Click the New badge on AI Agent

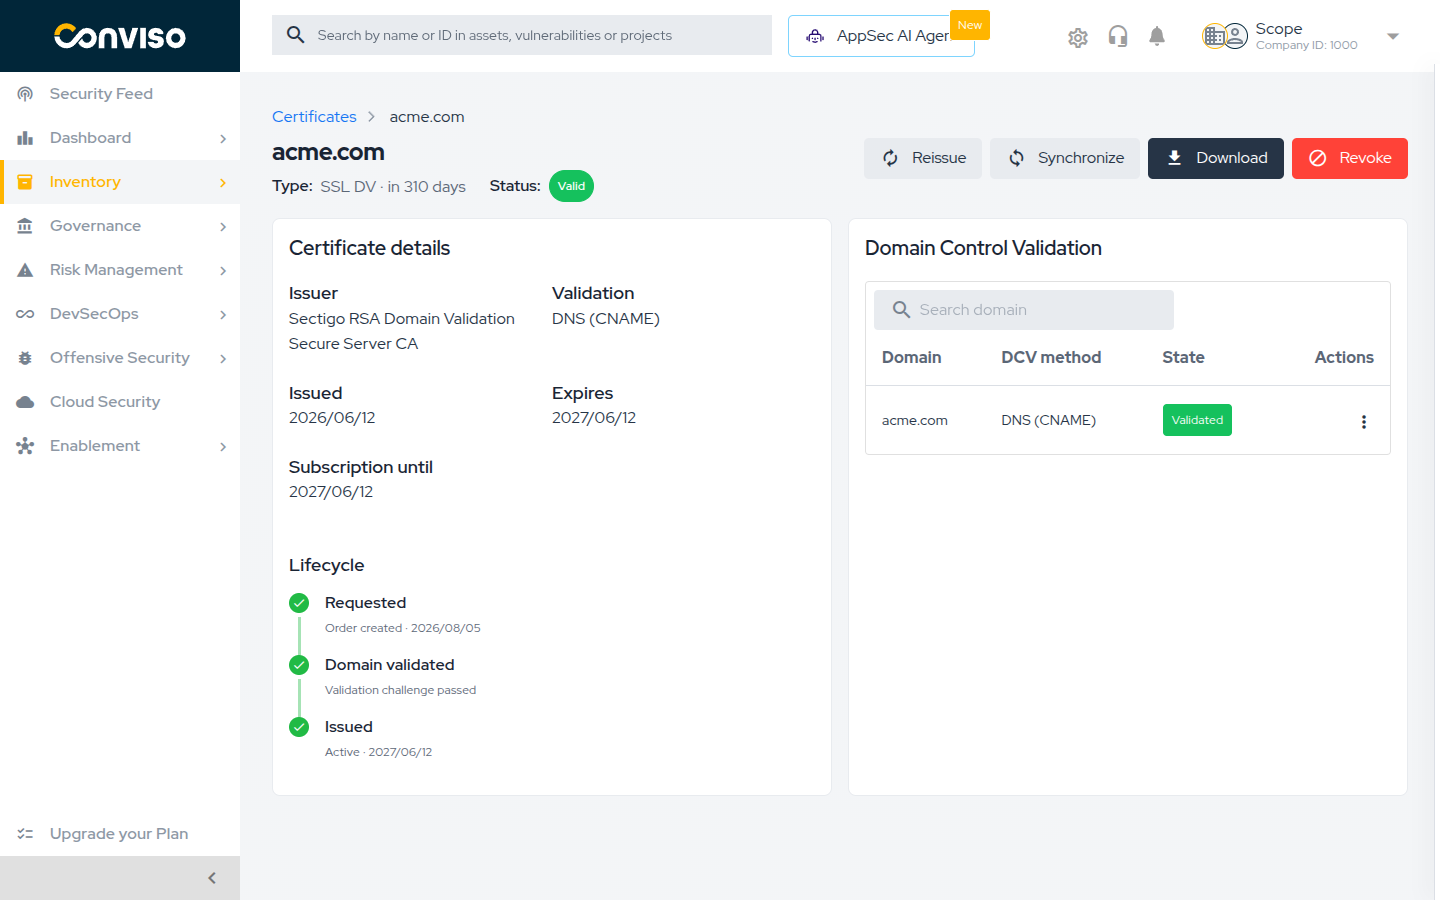970,25
